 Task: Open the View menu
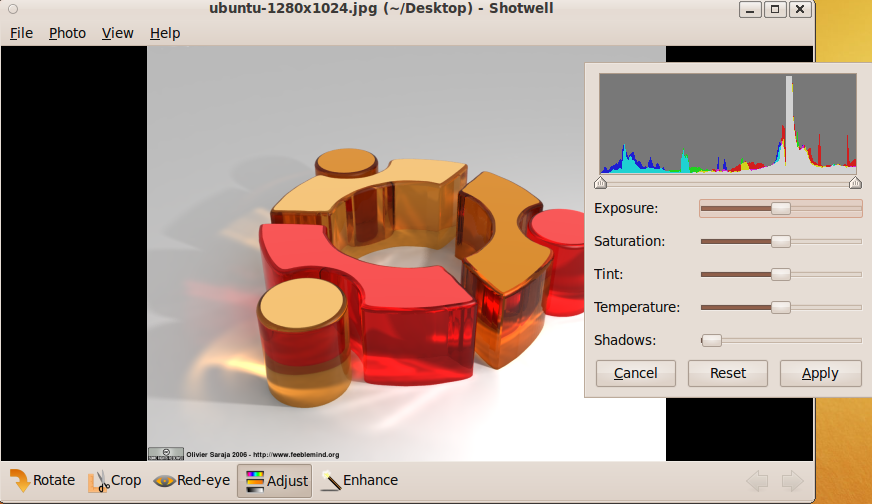click(117, 33)
